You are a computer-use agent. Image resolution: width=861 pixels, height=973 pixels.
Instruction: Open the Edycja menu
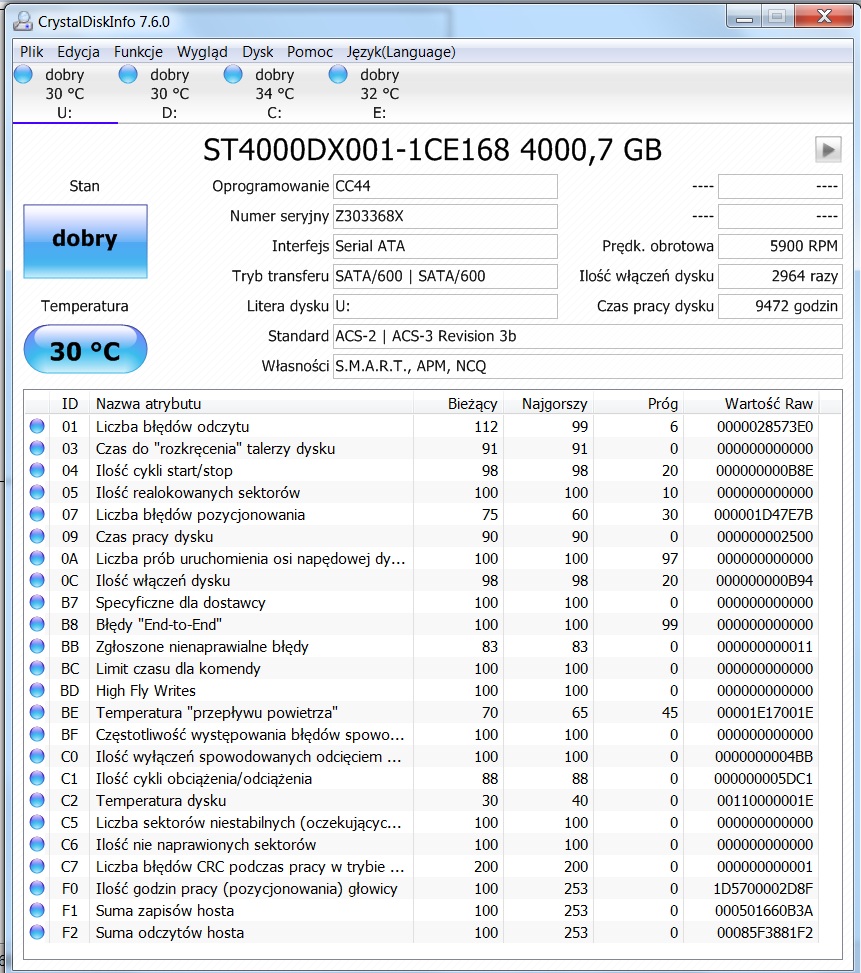78,52
